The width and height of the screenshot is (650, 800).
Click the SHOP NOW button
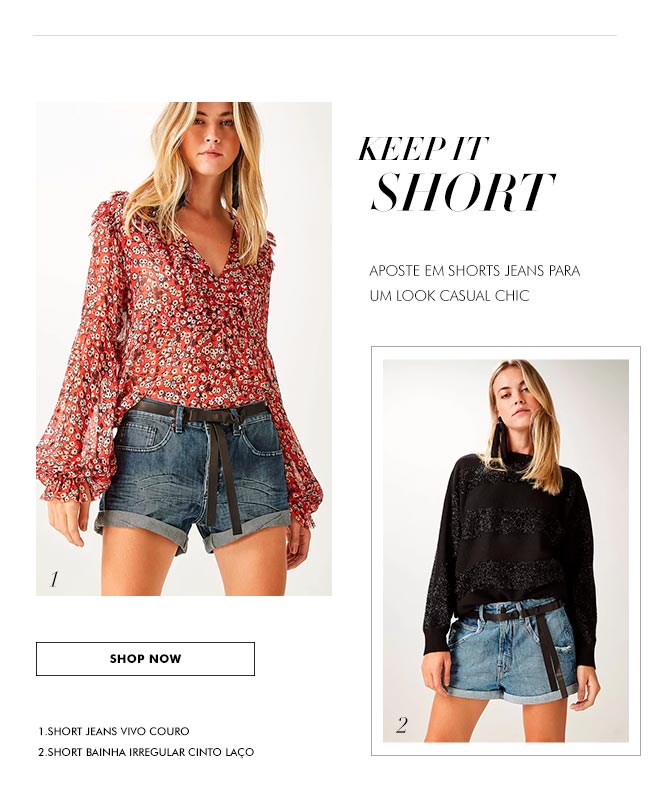tap(145, 659)
